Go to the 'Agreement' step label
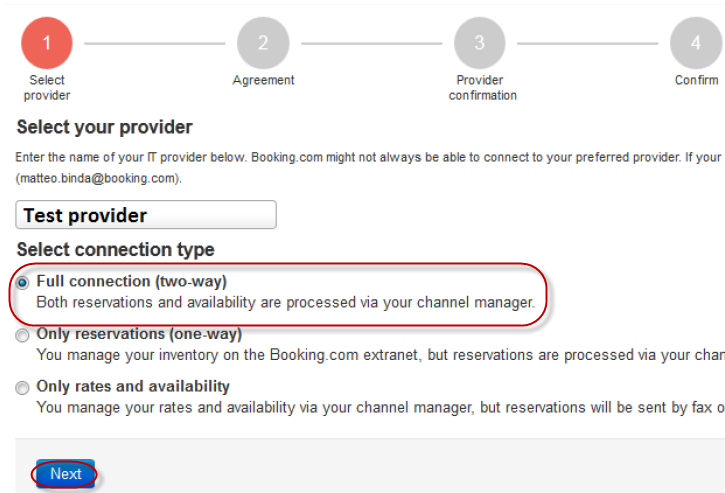The width and height of the screenshot is (725, 493). pyautogui.click(x=263, y=80)
